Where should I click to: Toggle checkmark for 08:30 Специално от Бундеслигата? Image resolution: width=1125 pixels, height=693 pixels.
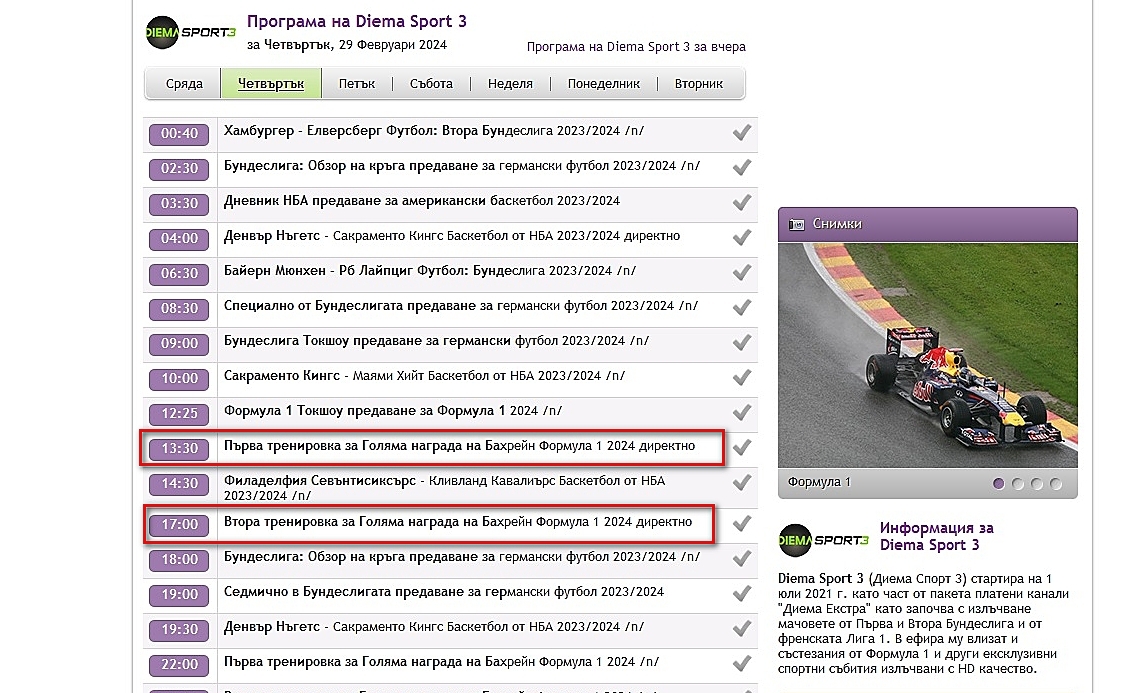(x=742, y=308)
